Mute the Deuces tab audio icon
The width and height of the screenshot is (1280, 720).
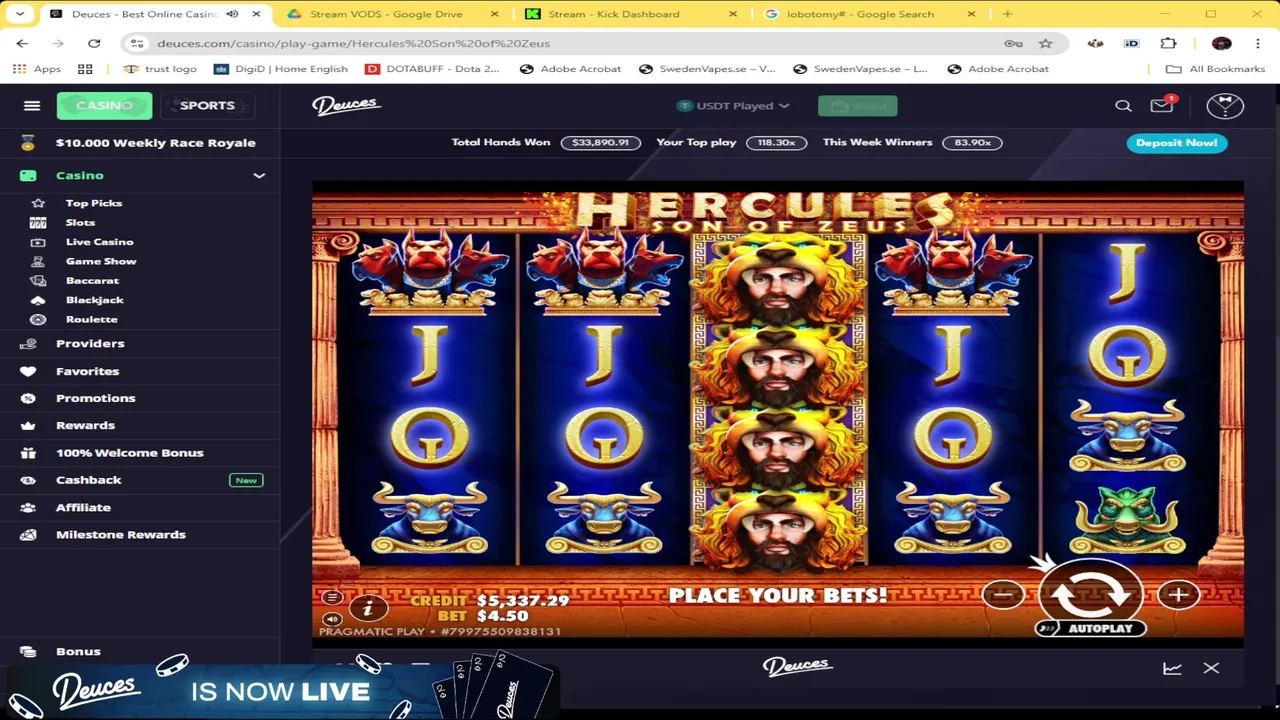(x=232, y=14)
